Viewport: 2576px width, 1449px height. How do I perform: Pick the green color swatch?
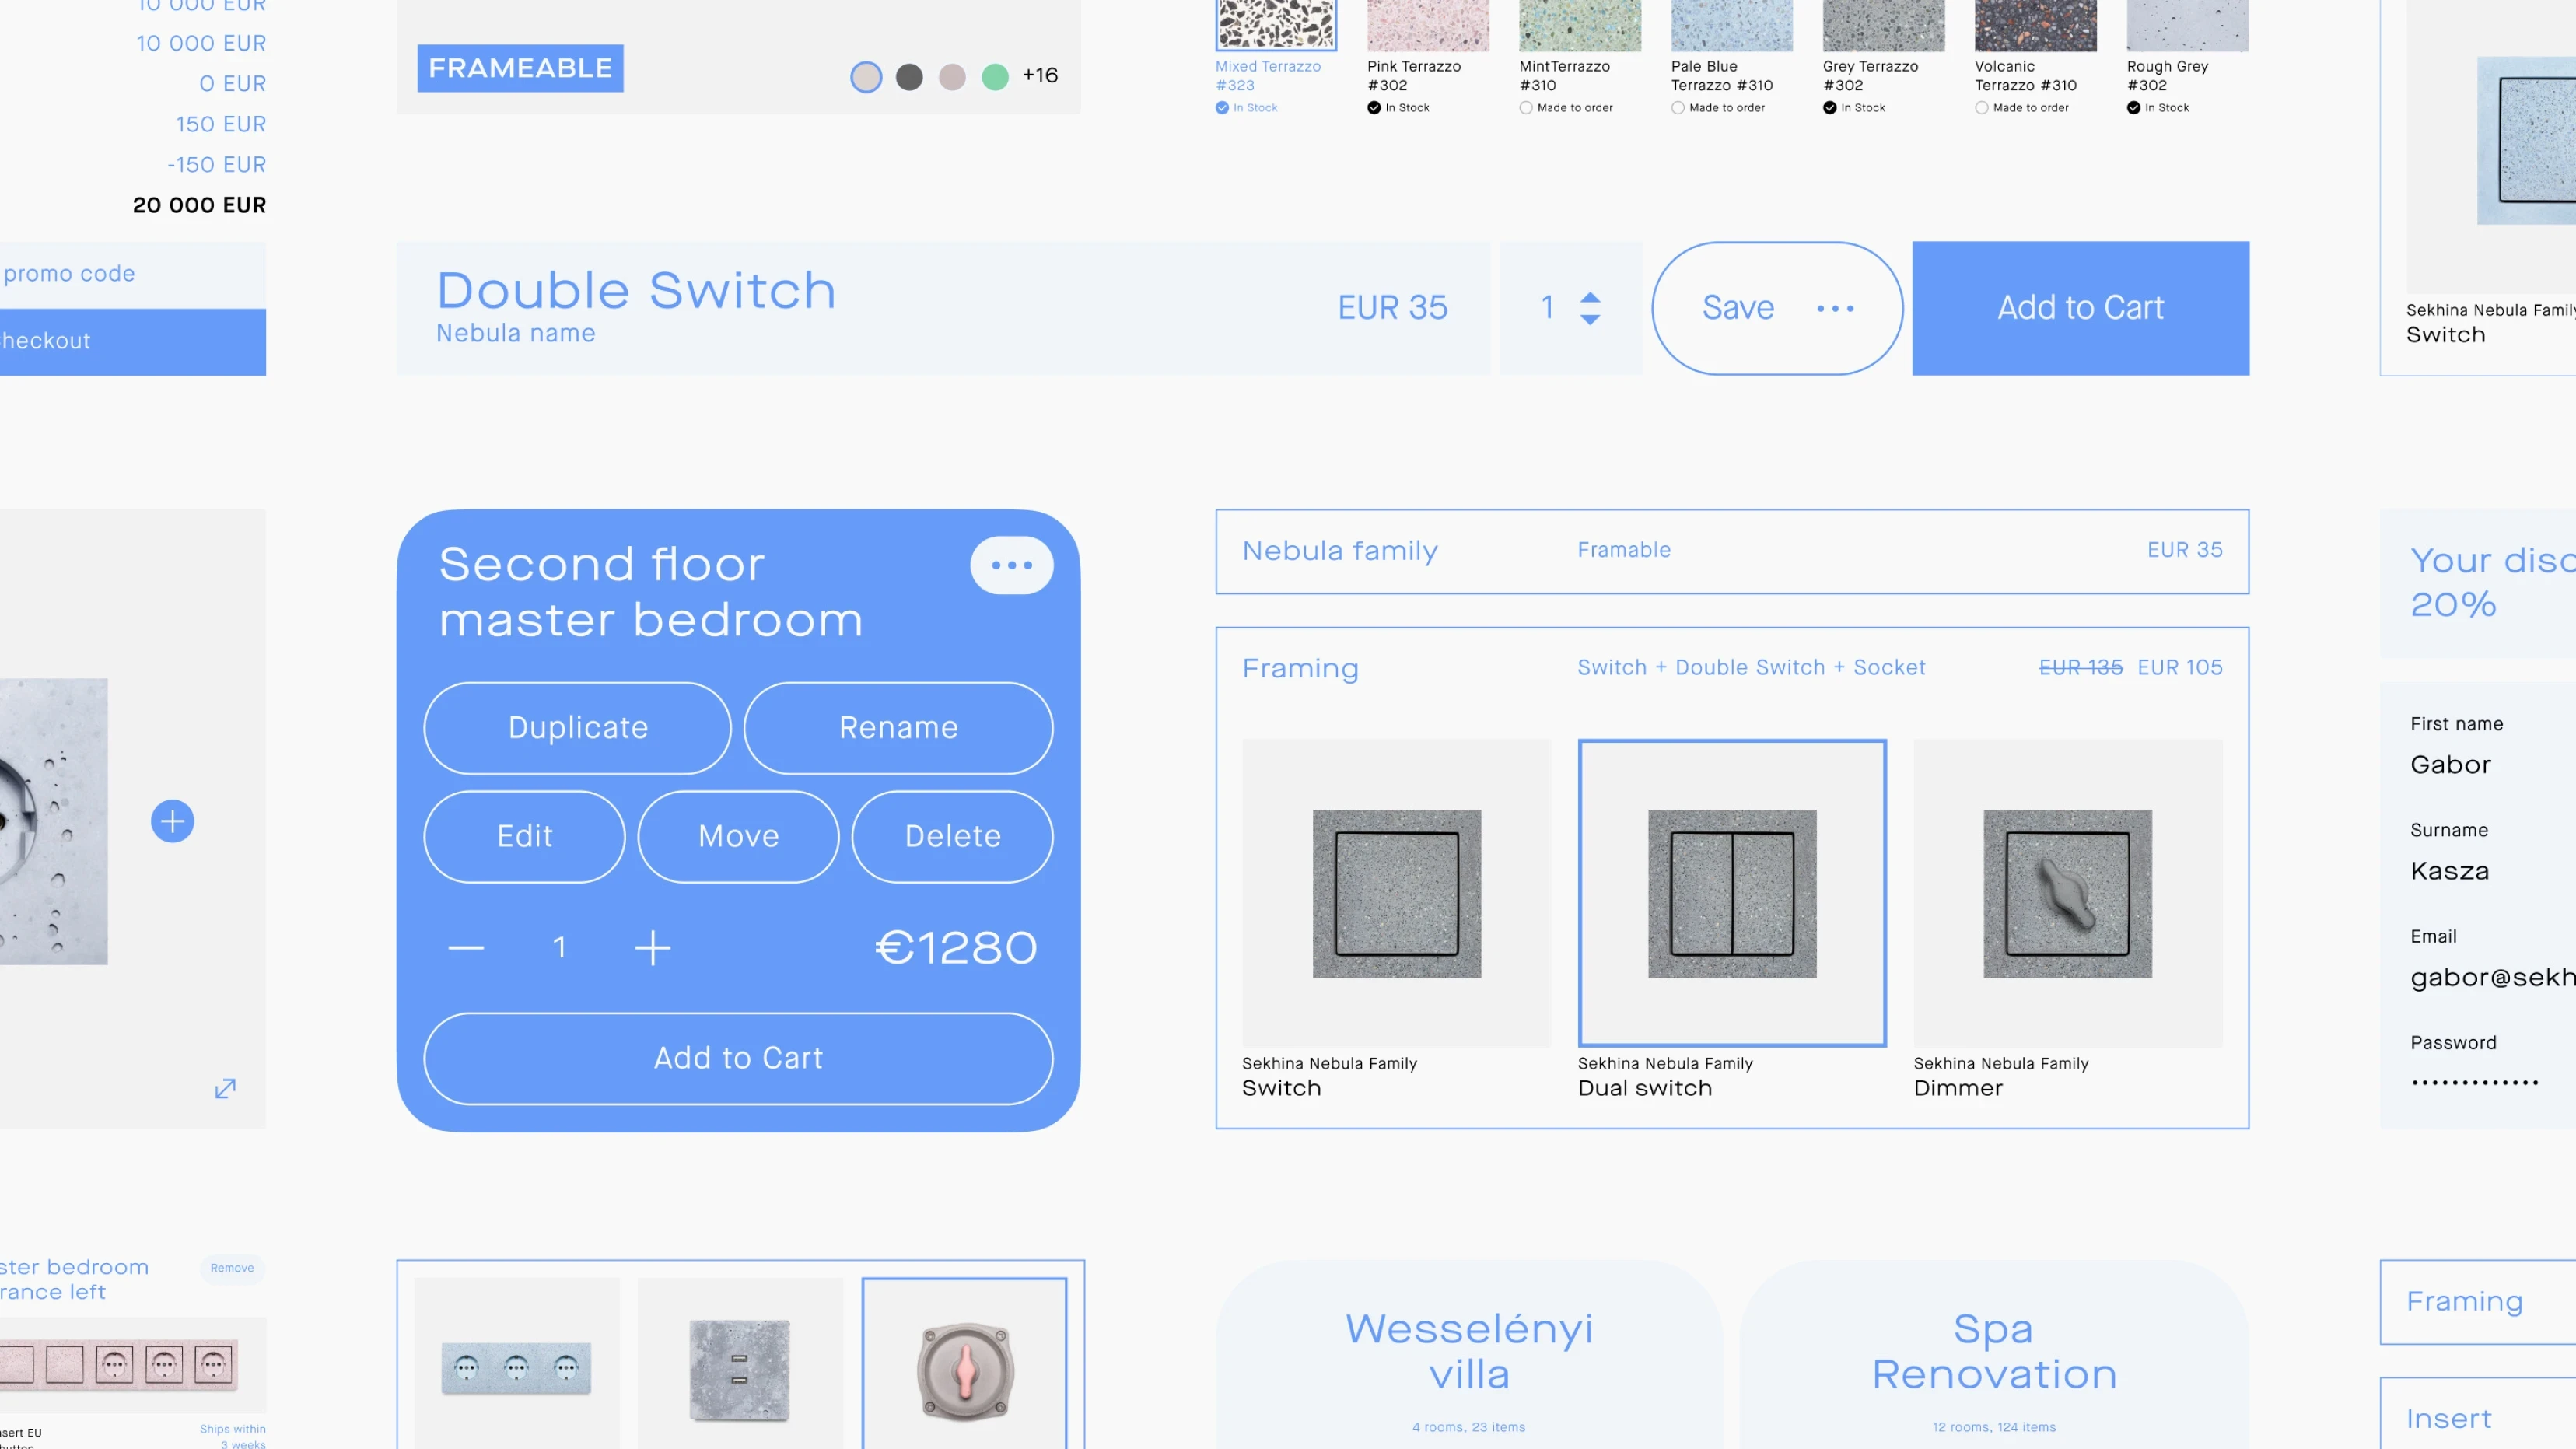click(x=995, y=77)
